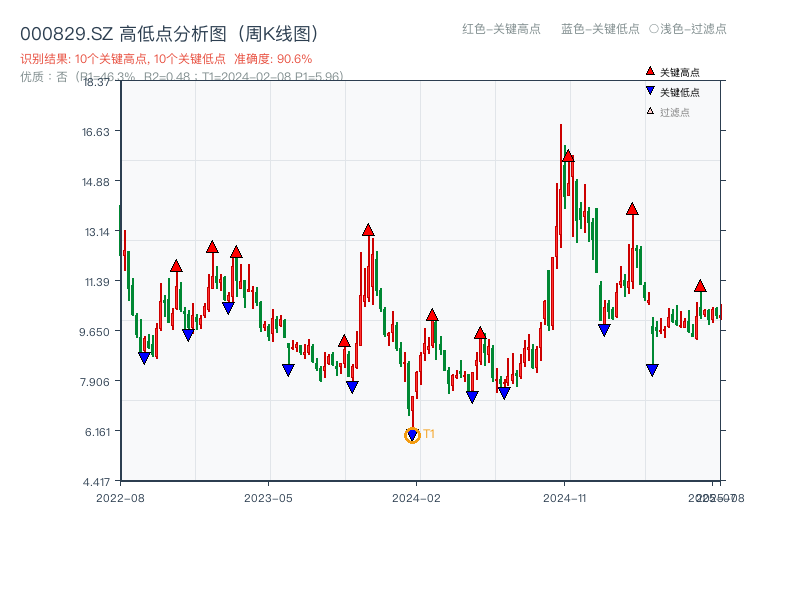Click the gray 优质：否 info line
800x600 pixels.
click(x=182, y=77)
